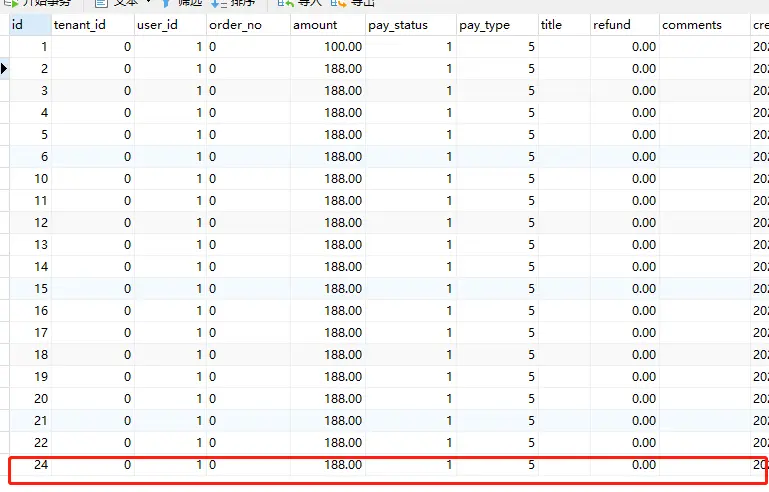Screen dimensions: 769x492
Task: Select the title column header
Action: coord(564,25)
